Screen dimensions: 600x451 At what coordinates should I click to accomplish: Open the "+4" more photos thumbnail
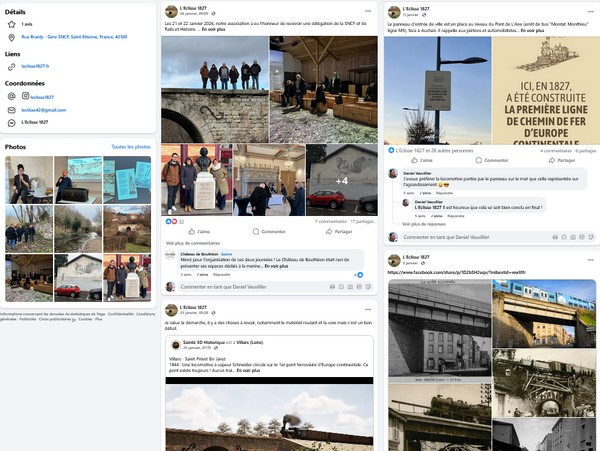pyautogui.click(x=341, y=181)
